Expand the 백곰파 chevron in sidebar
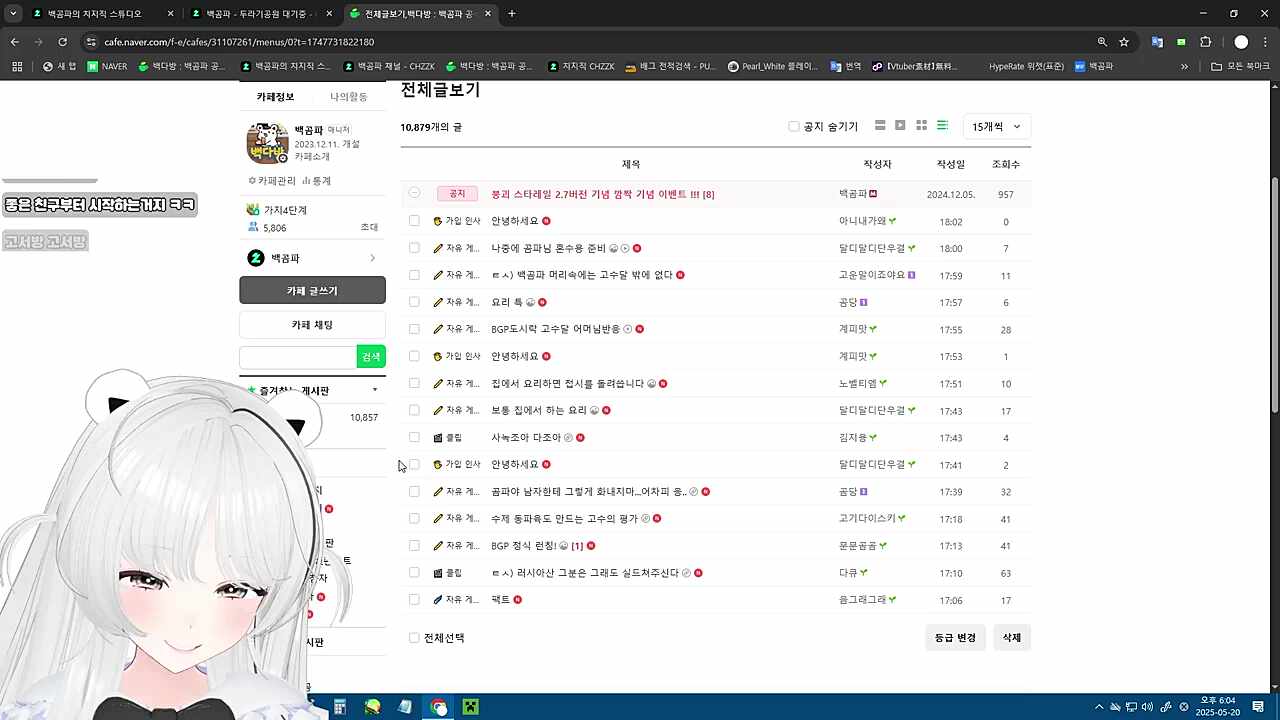Viewport: 1280px width, 720px height. pos(373,258)
